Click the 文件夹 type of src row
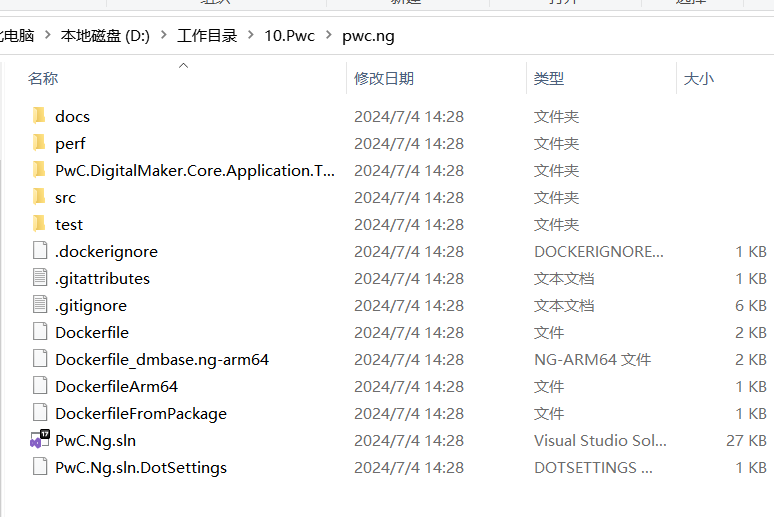 pos(556,198)
